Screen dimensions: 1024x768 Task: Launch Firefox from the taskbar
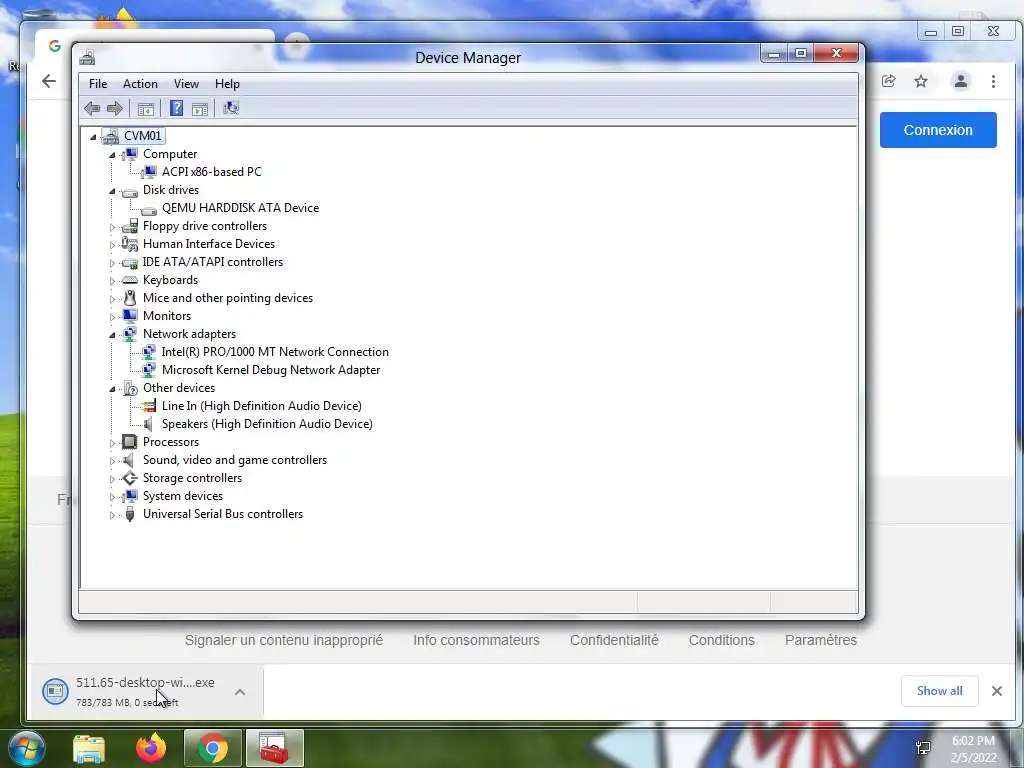pyautogui.click(x=151, y=748)
